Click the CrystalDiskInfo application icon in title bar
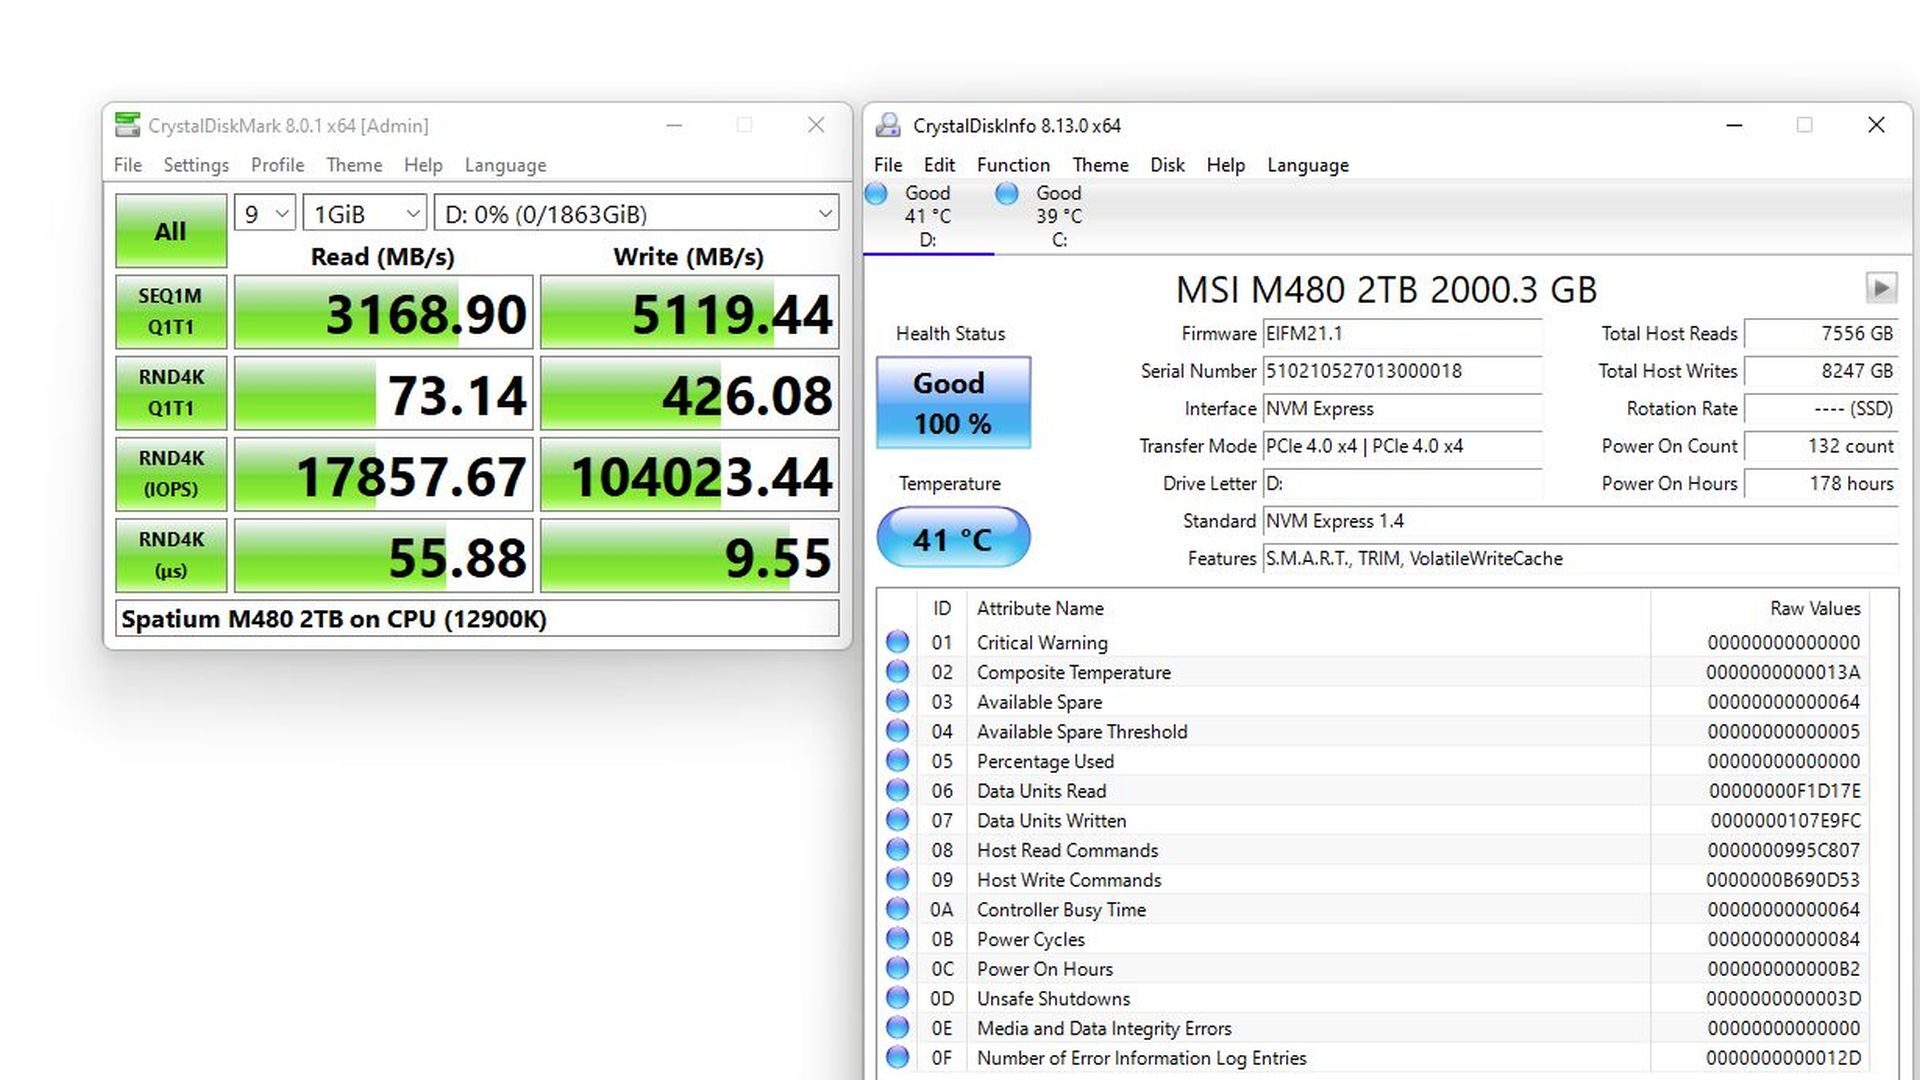 [888, 125]
